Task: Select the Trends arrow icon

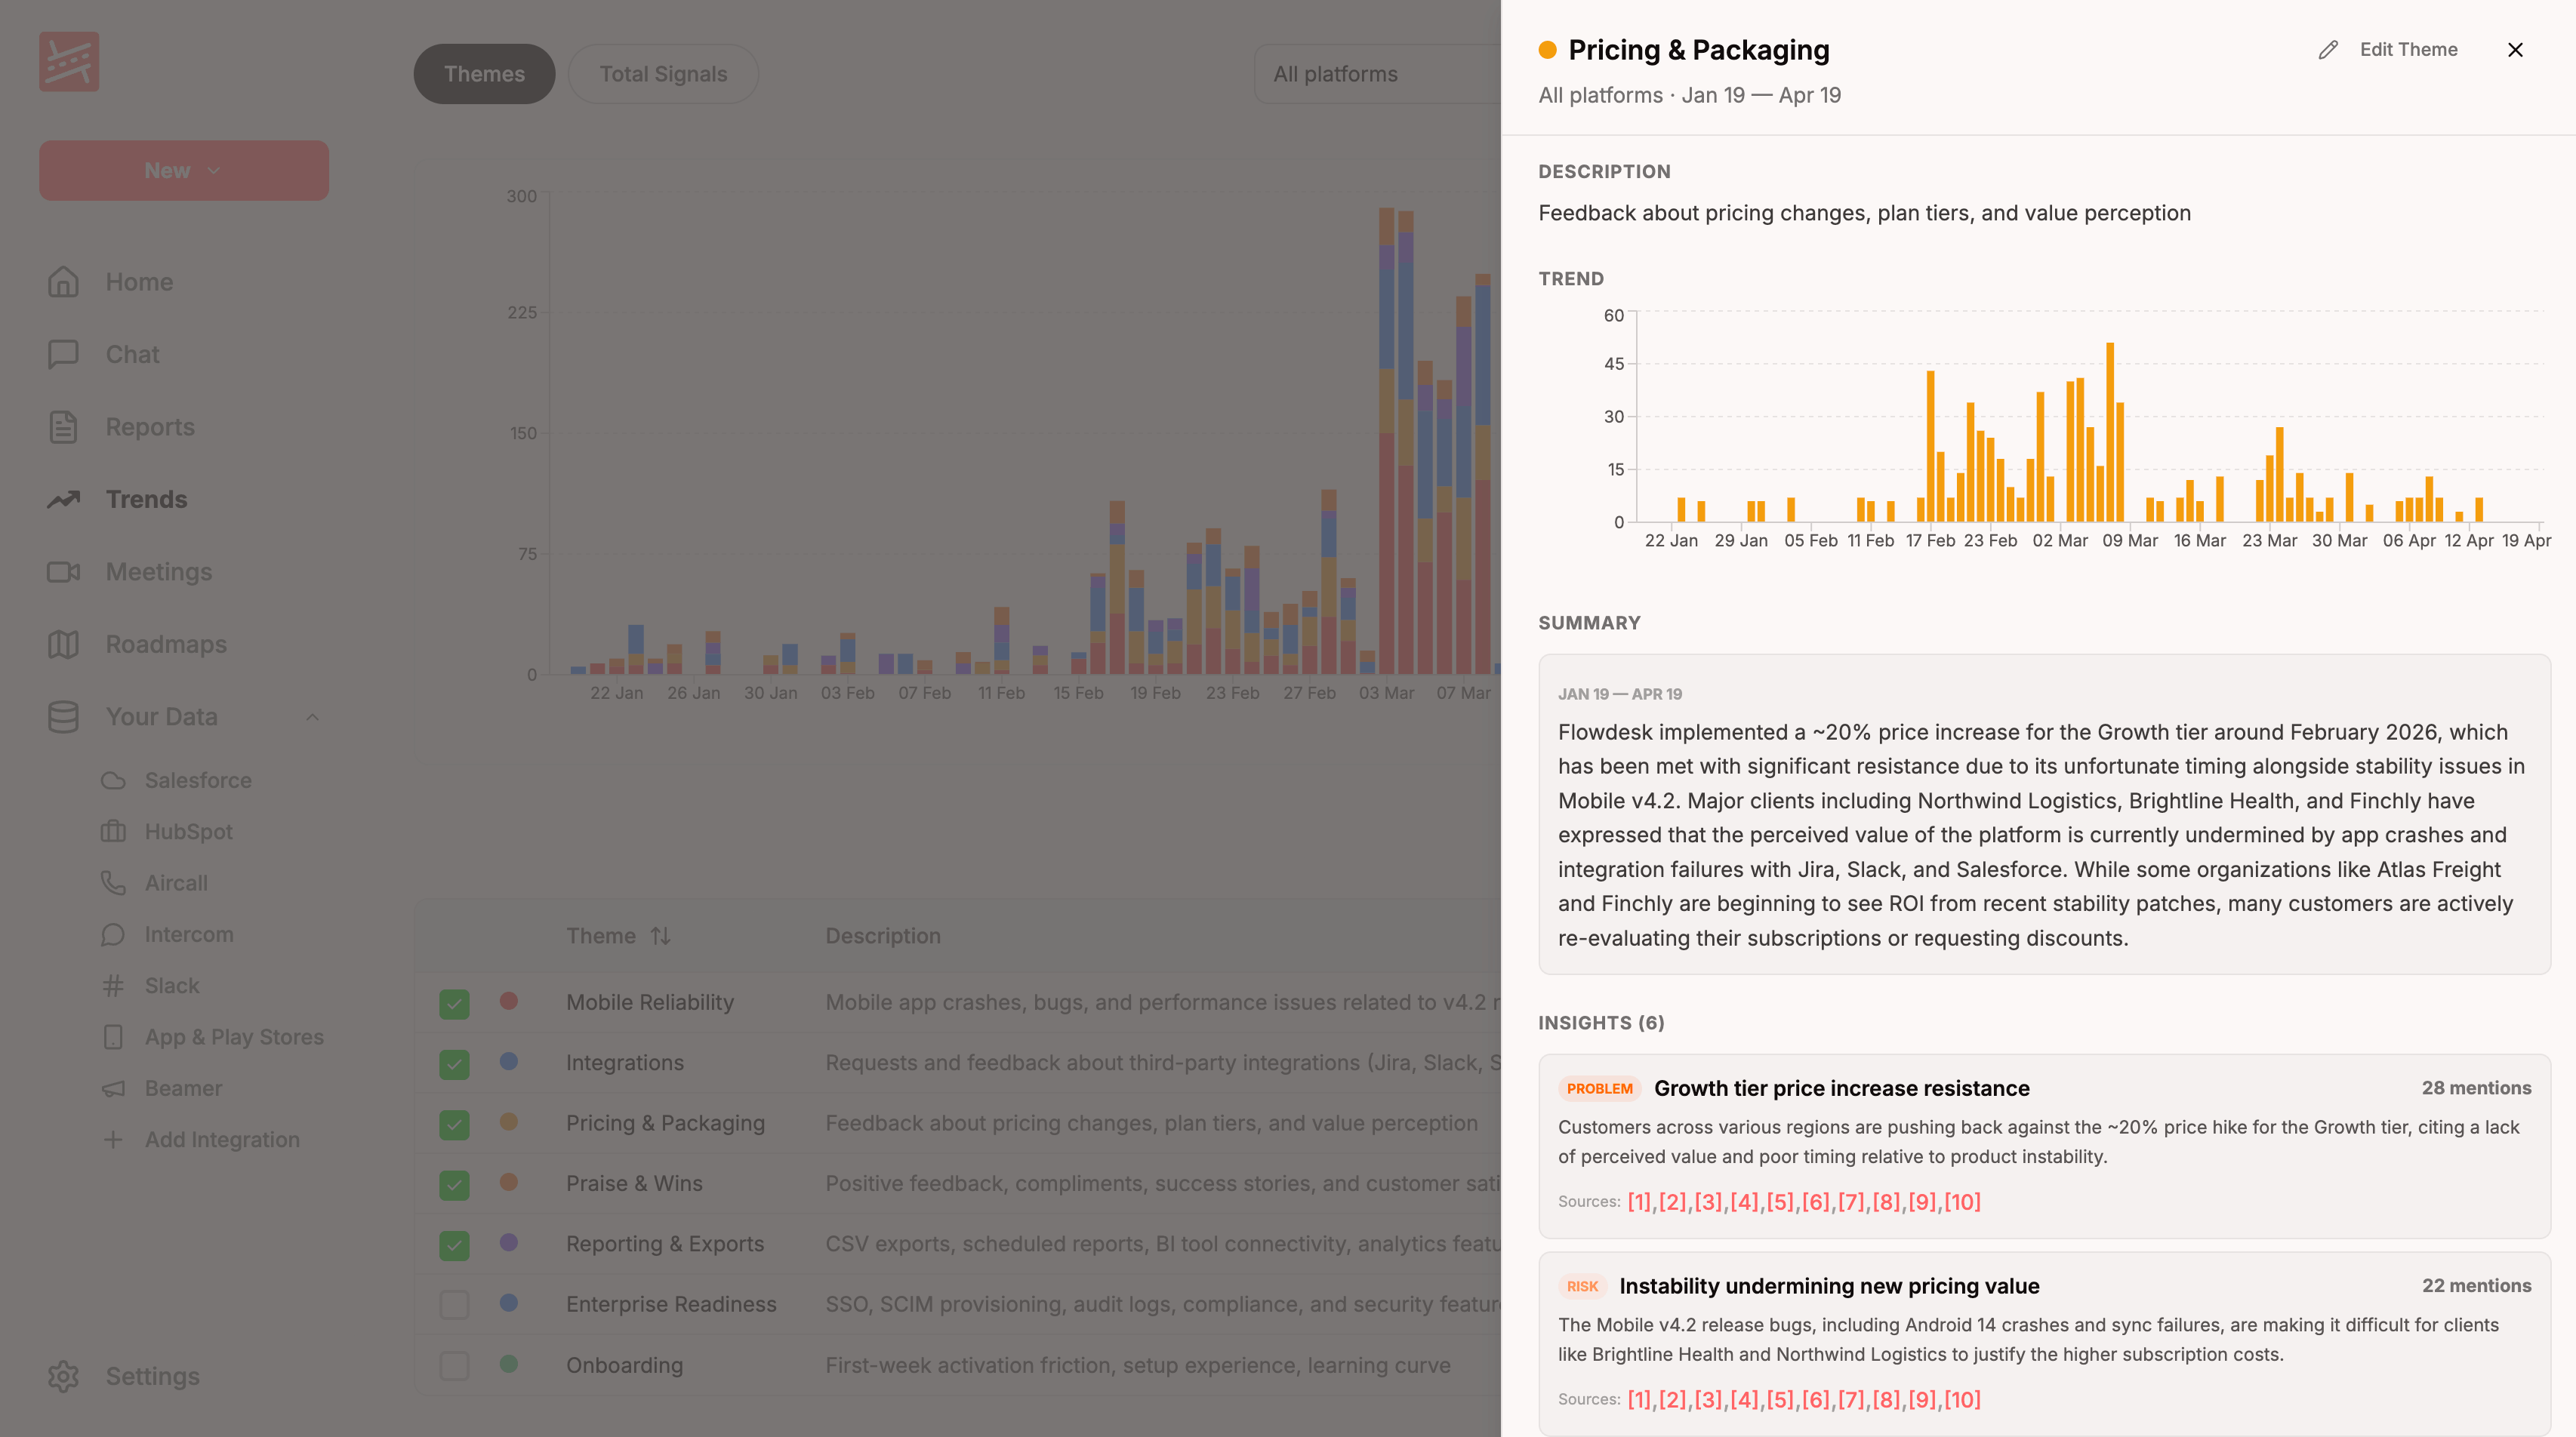Action: (x=63, y=499)
